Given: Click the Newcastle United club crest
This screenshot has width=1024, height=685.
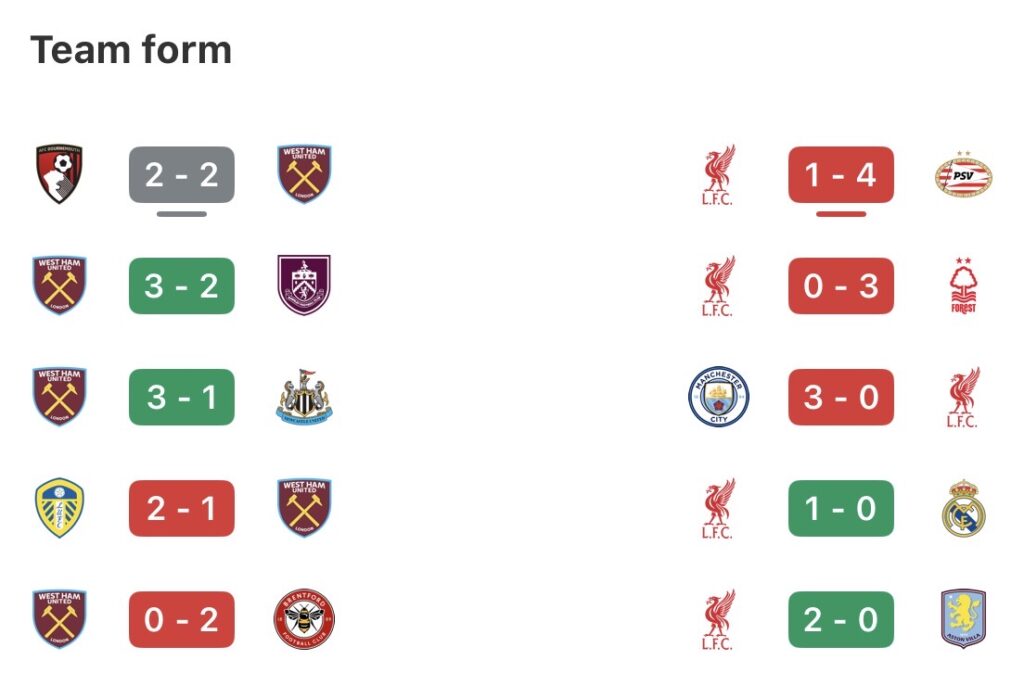Looking at the screenshot, I should (304, 397).
